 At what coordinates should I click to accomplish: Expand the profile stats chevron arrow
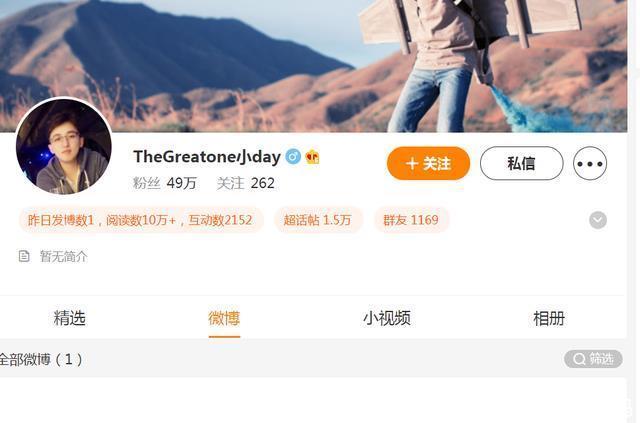tap(598, 220)
